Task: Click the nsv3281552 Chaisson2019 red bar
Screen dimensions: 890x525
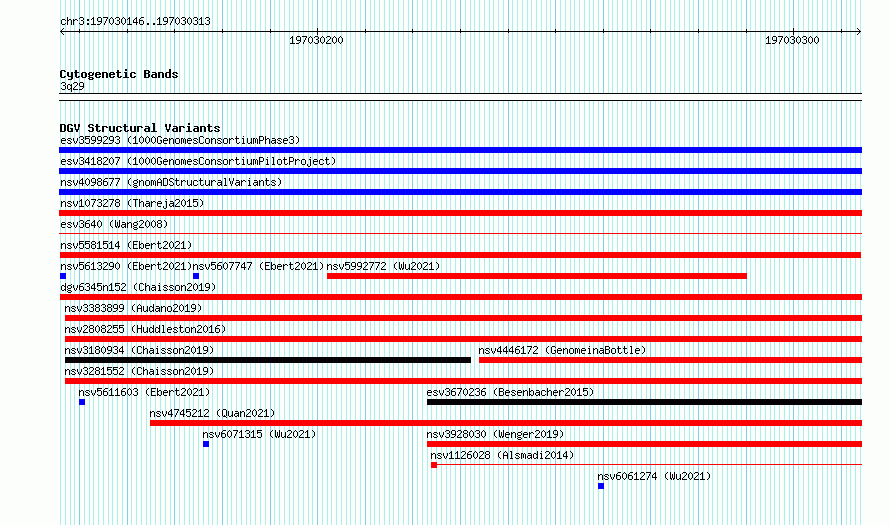Action: coord(463,381)
